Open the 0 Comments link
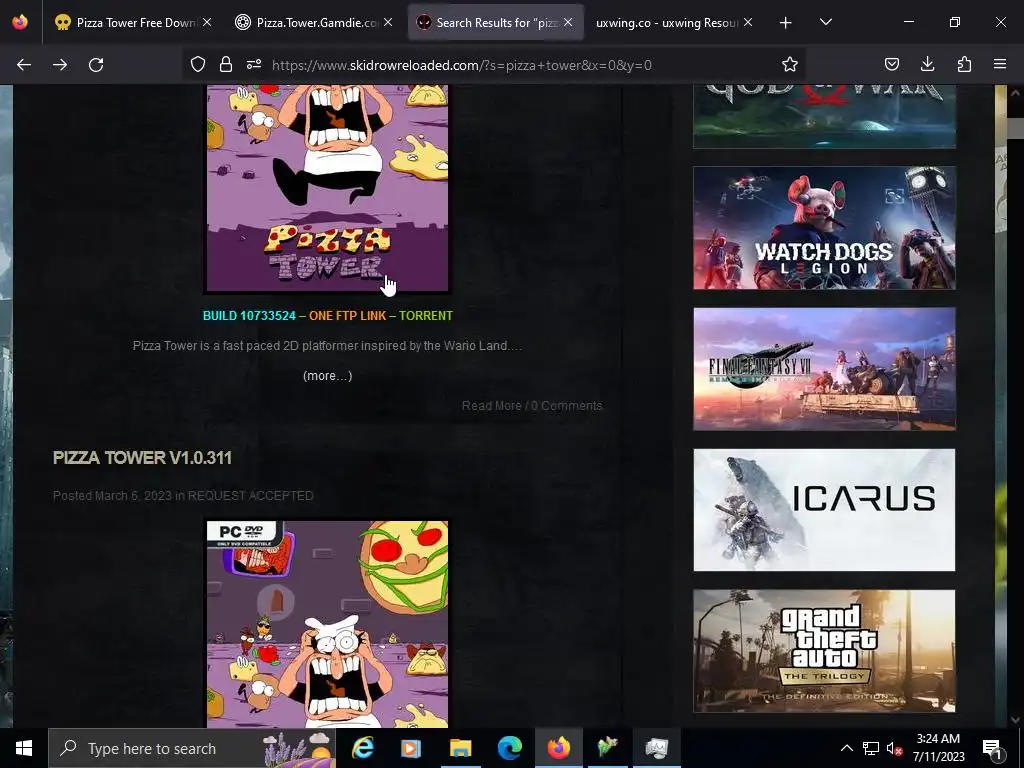Image resolution: width=1024 pixels, height=768 pixels. [x=567, y=406]
